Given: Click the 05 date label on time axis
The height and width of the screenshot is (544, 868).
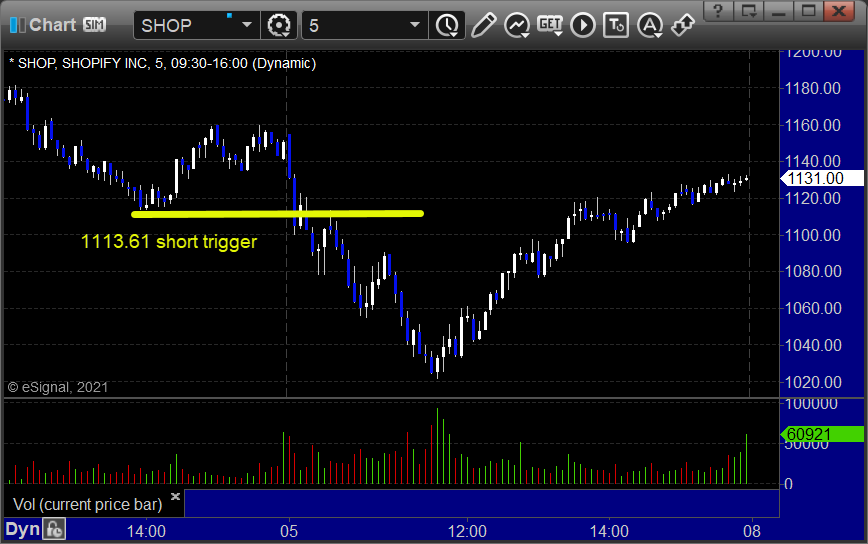Looking at the screenshot, I should pyautogui.click(x=289, y=531).
